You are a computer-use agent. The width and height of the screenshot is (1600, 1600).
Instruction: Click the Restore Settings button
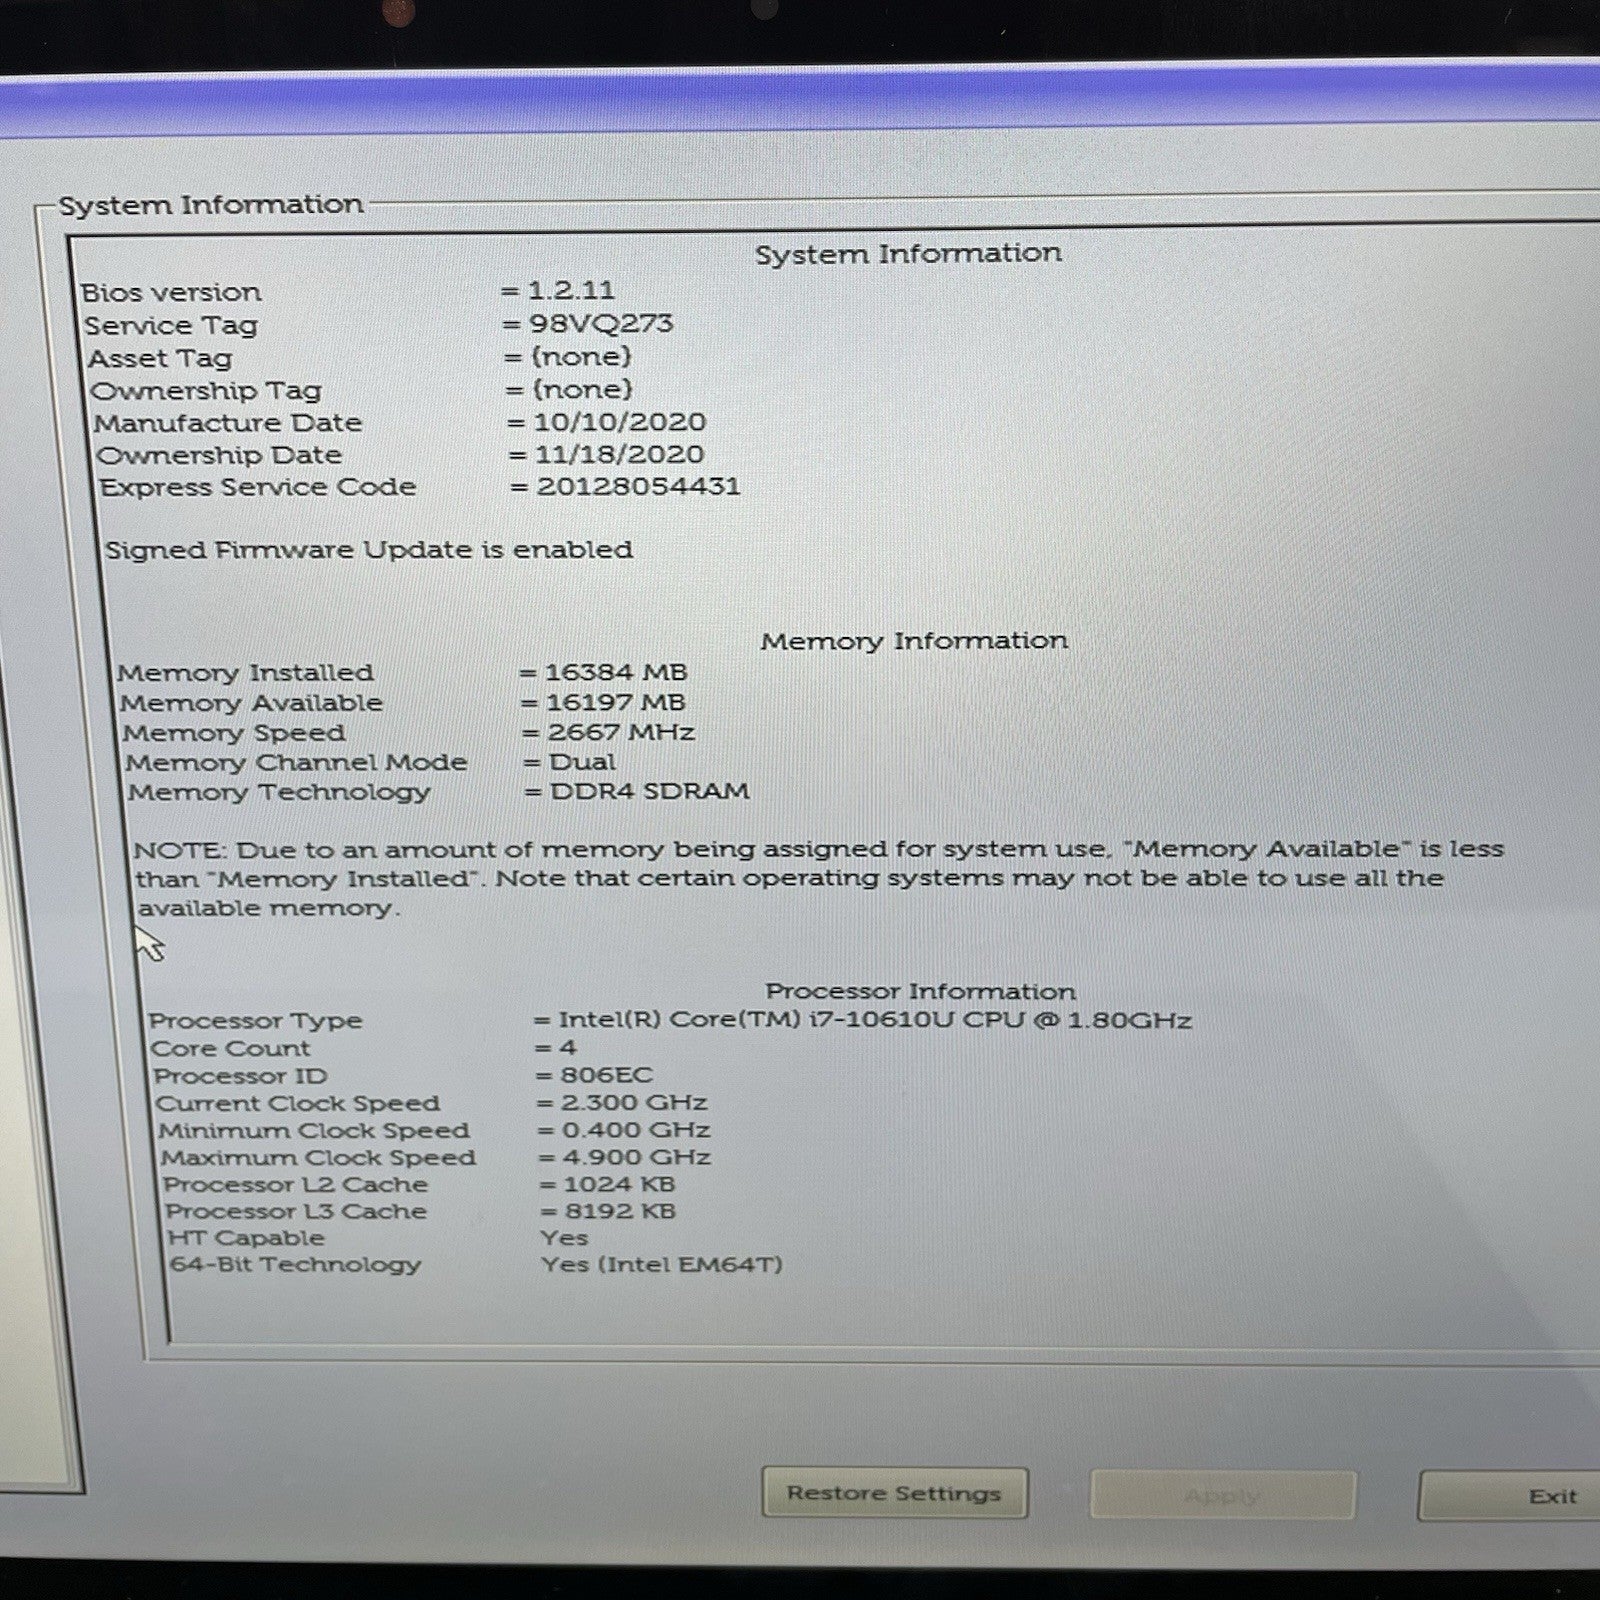click(894, 1493)
